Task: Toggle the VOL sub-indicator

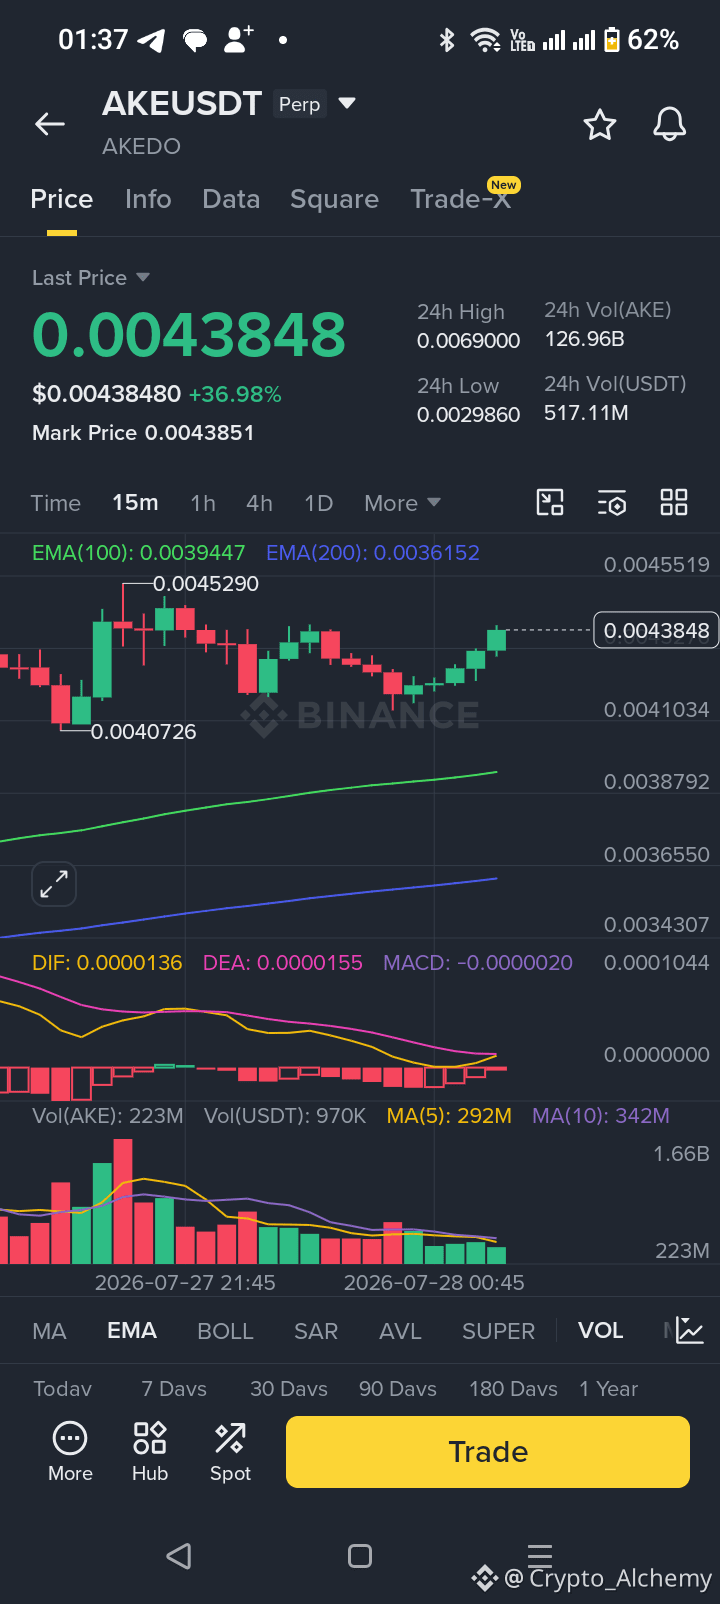Action: [600, 1331]
